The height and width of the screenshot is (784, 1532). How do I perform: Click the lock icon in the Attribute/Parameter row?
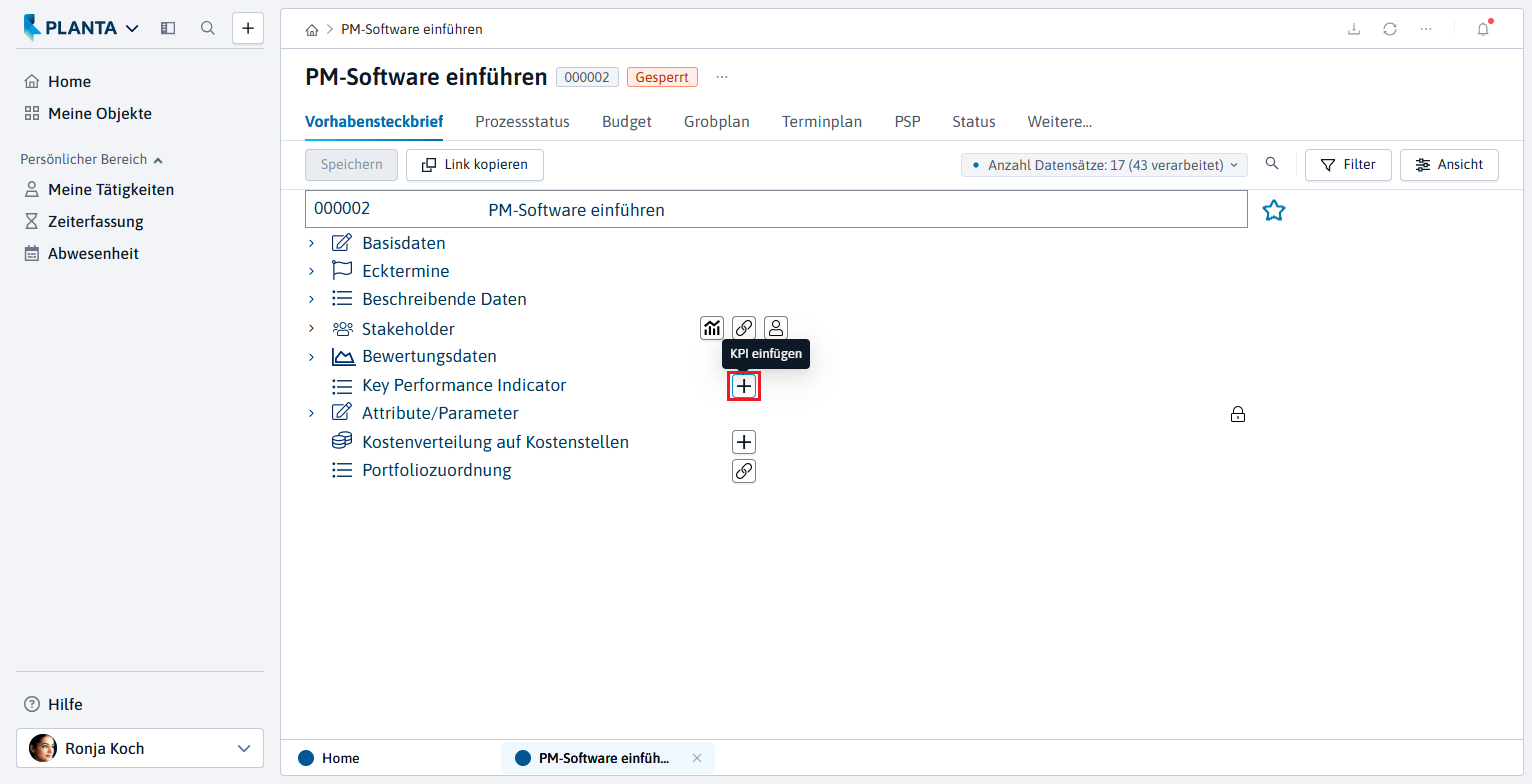click(1238, 414)
